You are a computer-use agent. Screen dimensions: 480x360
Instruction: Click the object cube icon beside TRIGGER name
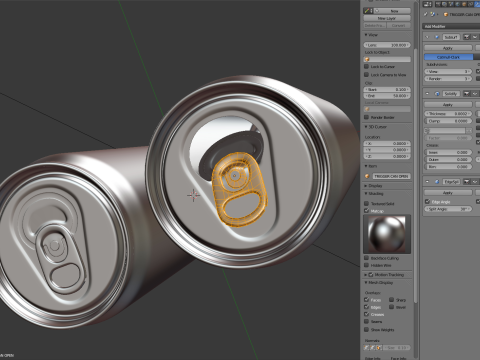[446, 14]
